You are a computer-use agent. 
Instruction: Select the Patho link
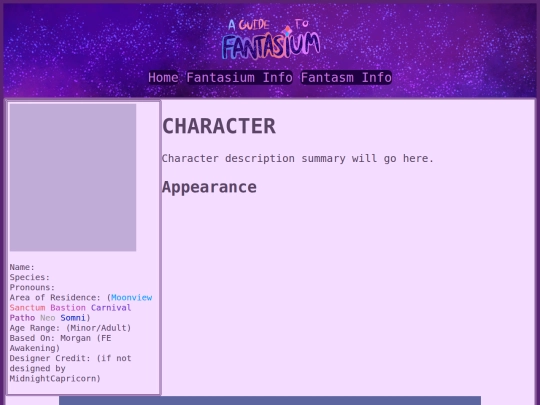(22, 318)
